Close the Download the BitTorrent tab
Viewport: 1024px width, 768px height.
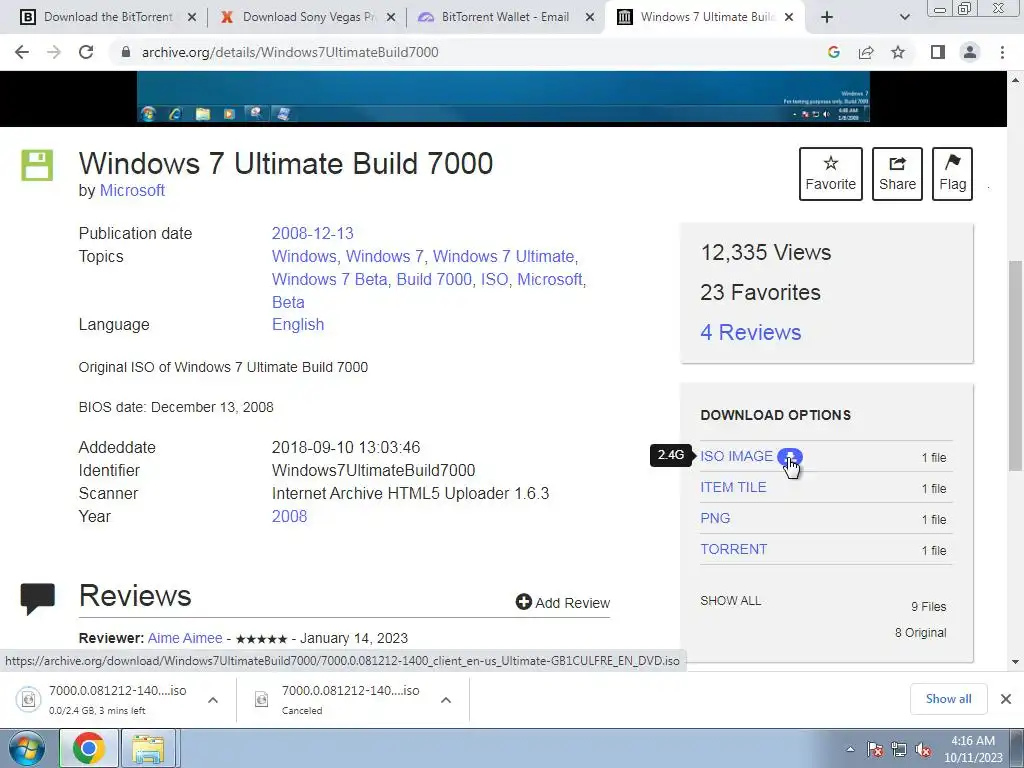coord(192,18)
